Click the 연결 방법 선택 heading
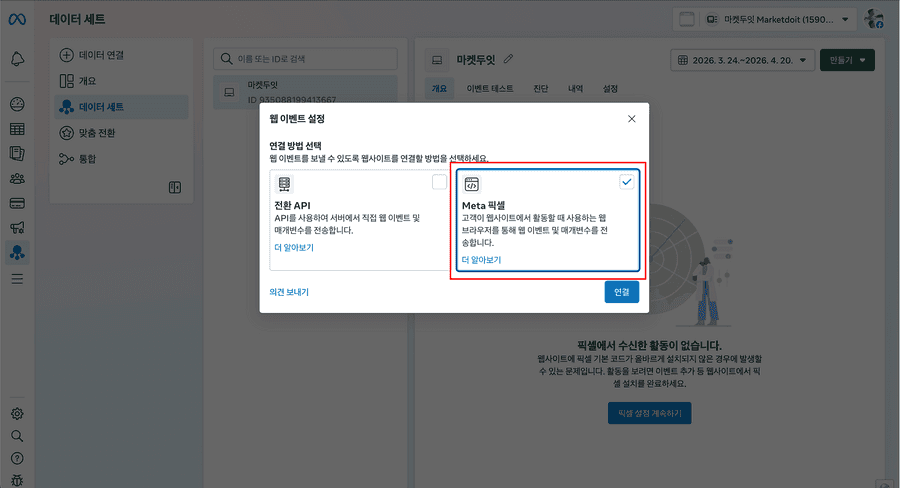Screen dimensions: 900x488 pos(295,146)
